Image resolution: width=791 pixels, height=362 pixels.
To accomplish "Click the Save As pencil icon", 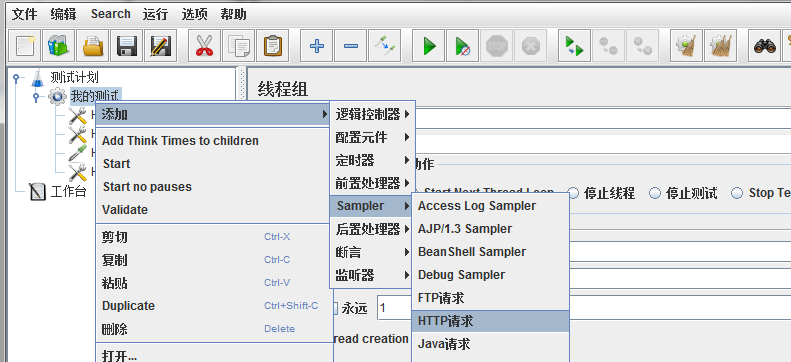I will [161, 46].
